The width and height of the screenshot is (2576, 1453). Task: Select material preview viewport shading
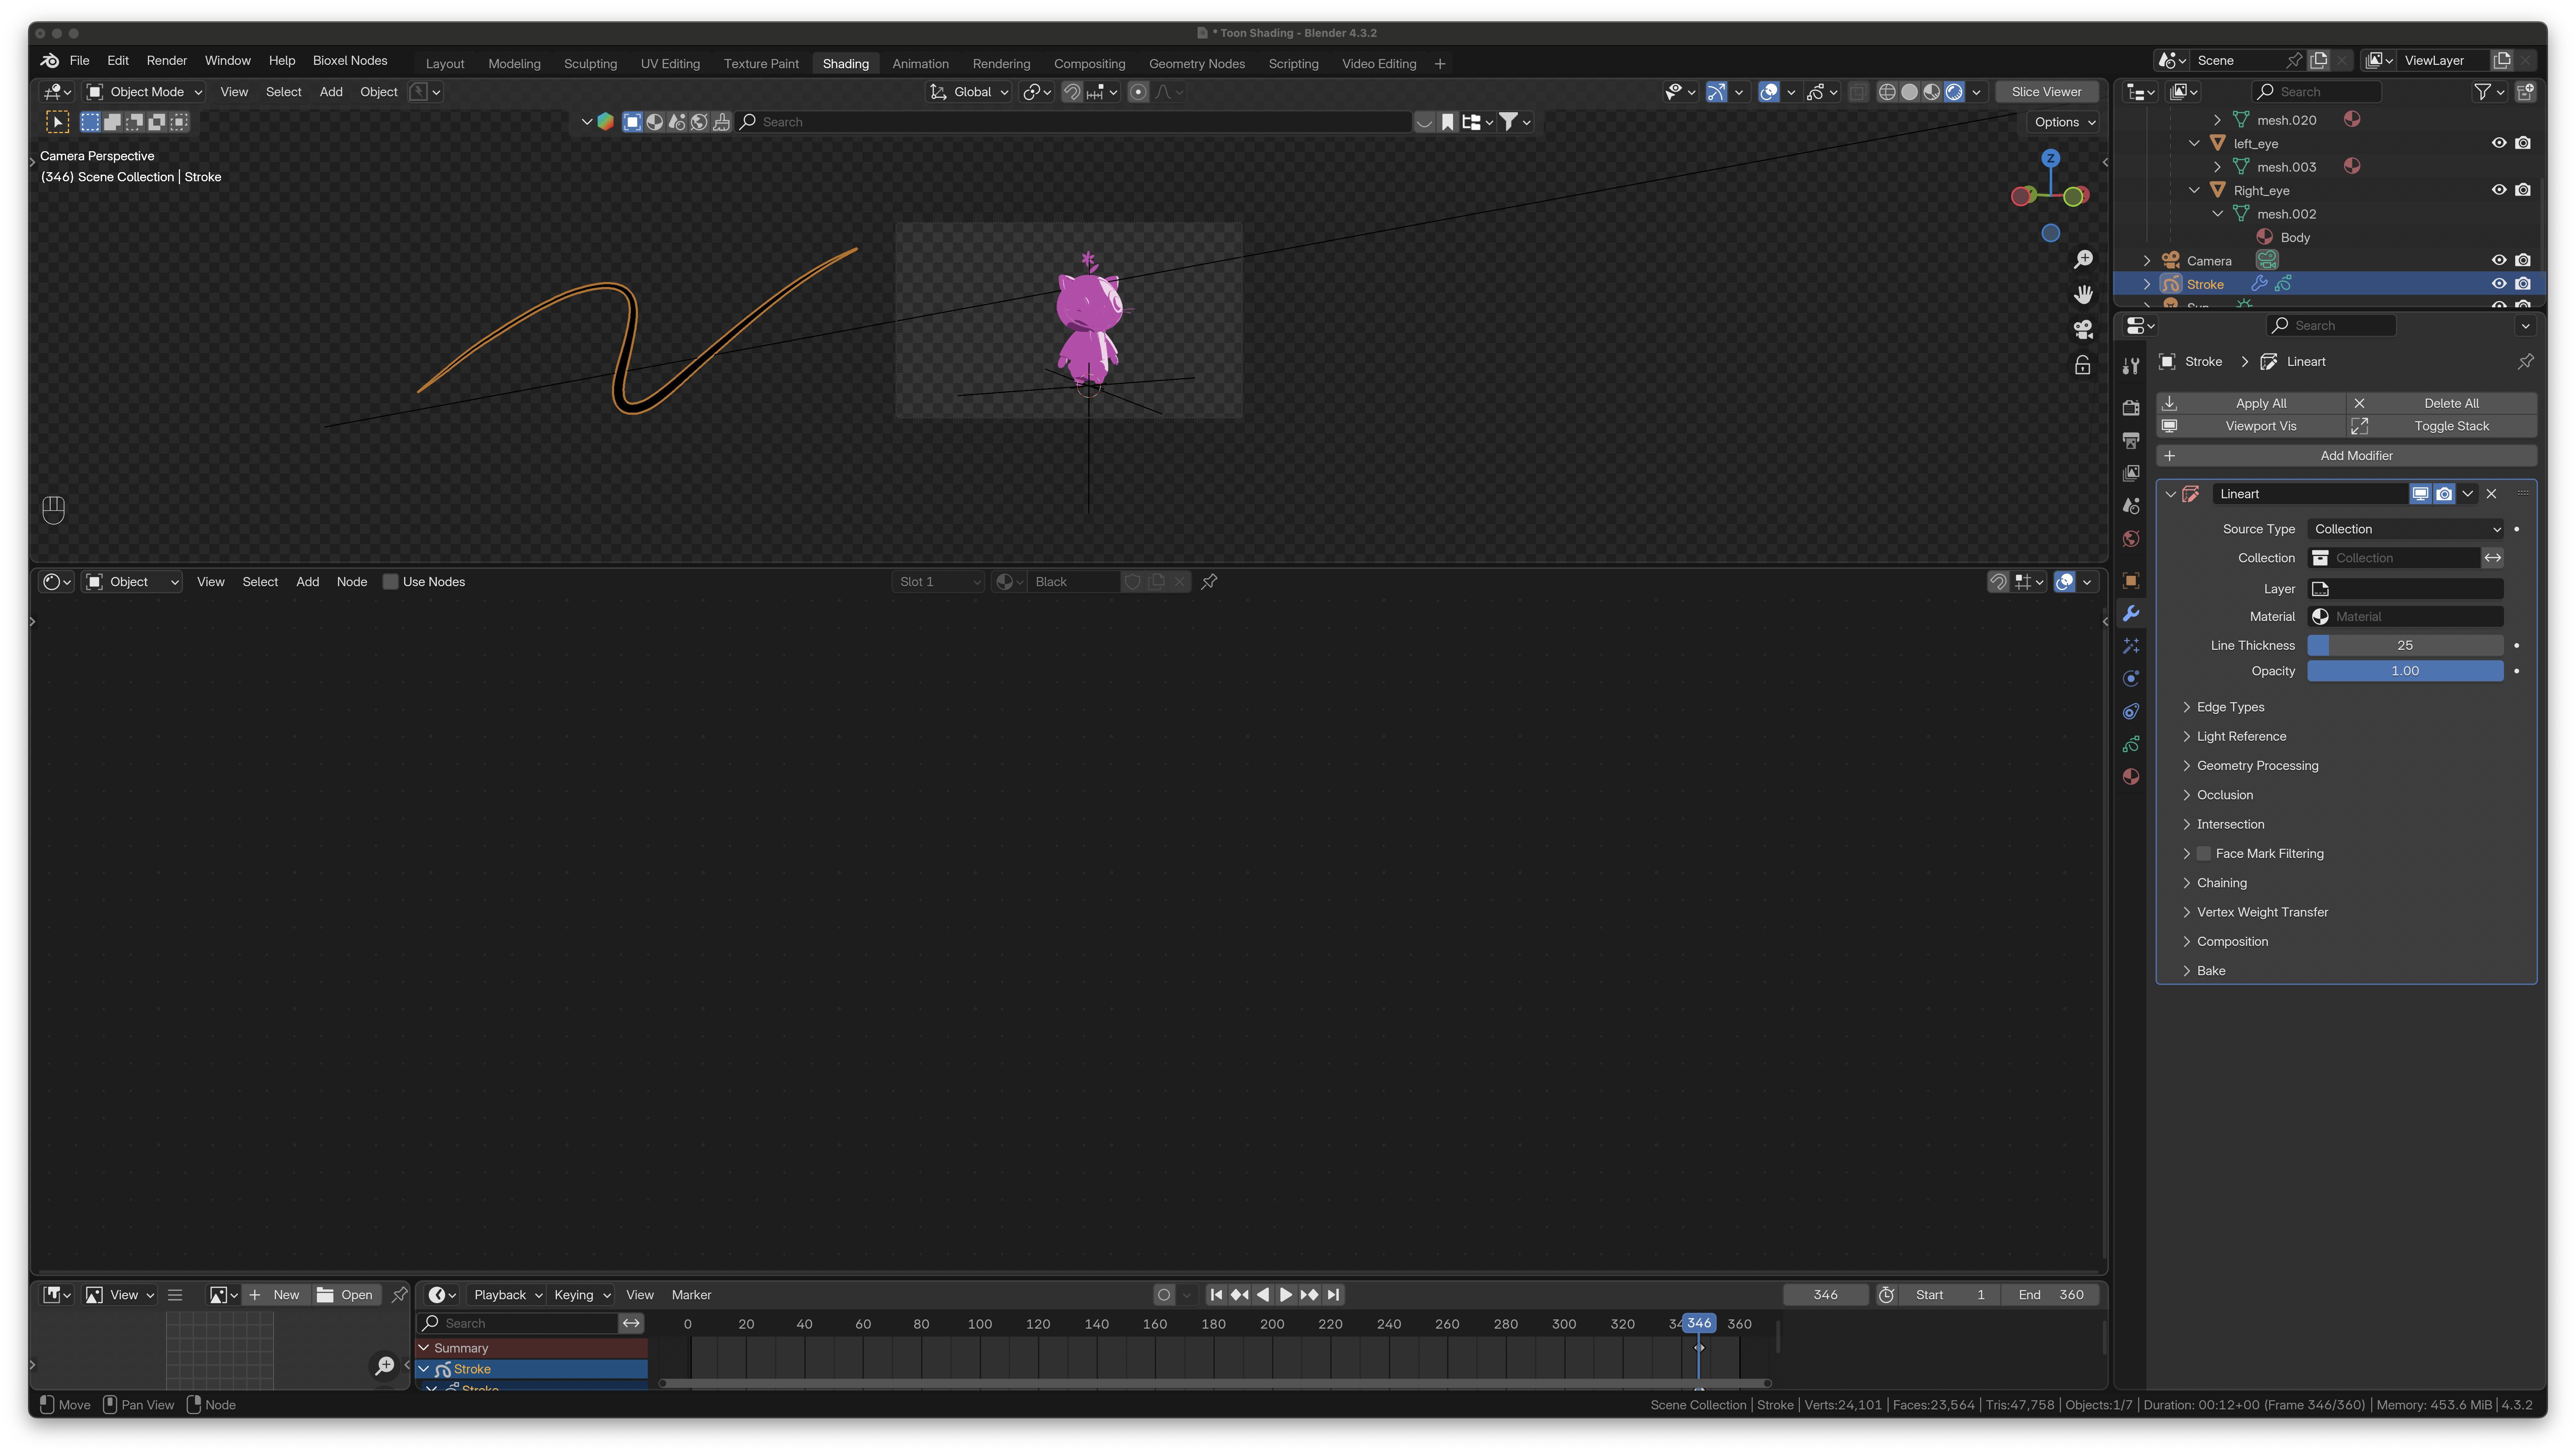(1932, 92)
